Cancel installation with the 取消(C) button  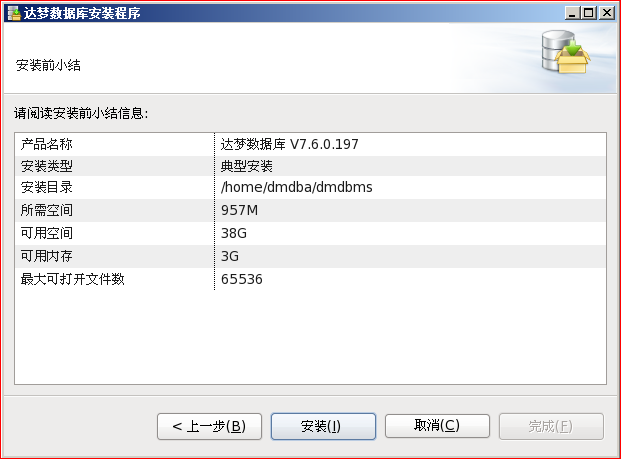coord(437,426)
